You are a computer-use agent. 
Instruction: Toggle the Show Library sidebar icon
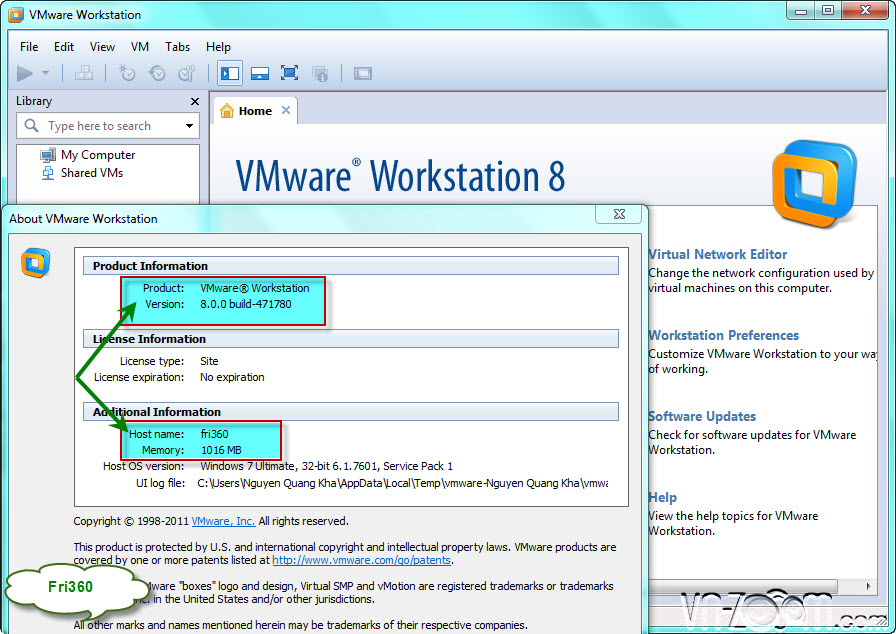[x=230, y=73]
